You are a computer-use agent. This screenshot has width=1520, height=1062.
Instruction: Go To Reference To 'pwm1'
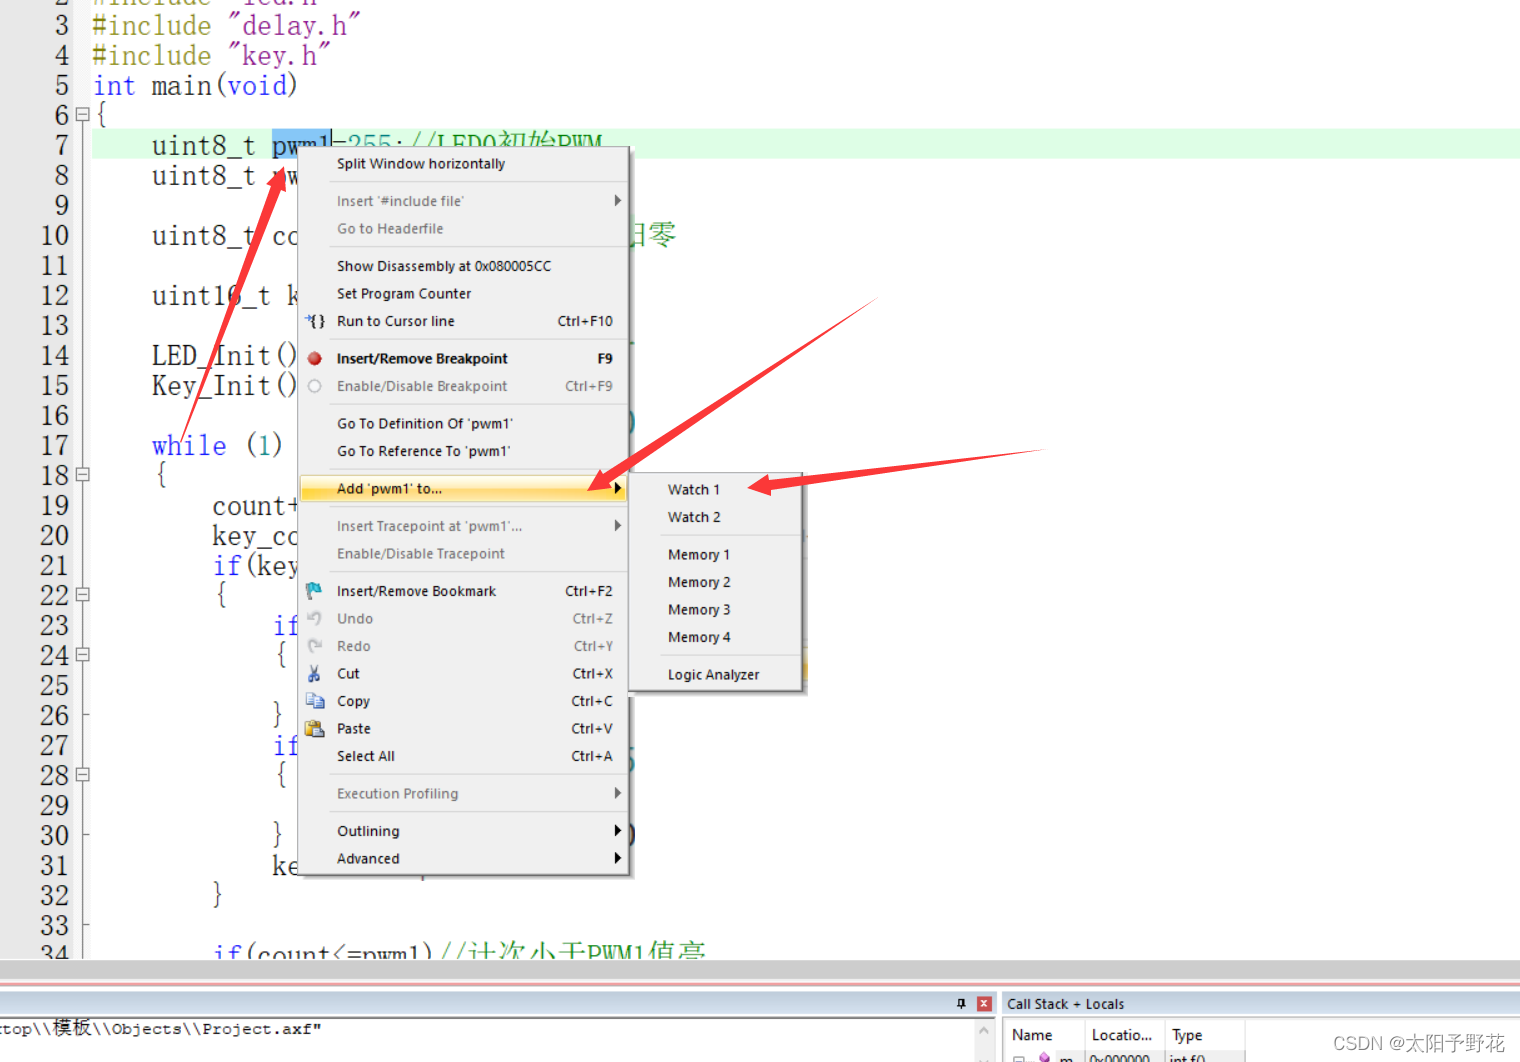click(464, 451)
